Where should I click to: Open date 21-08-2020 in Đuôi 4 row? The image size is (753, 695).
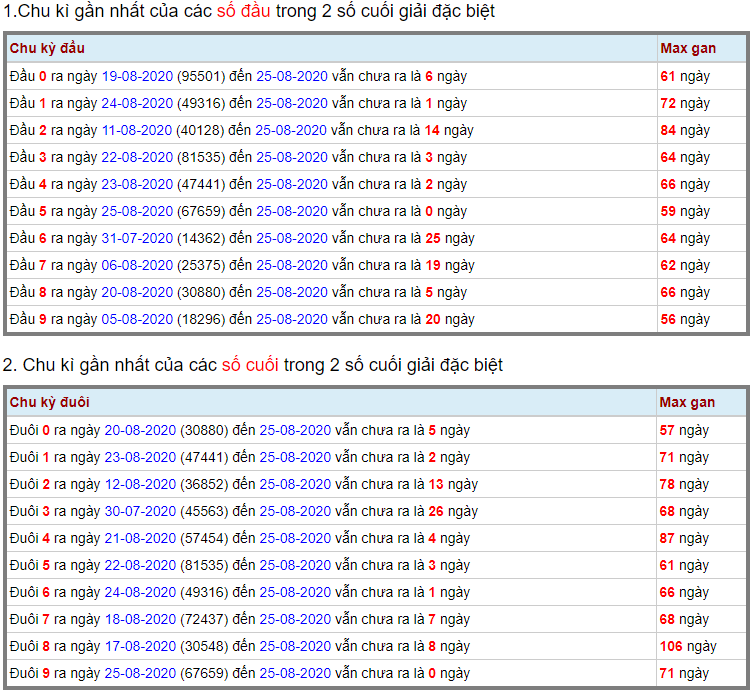tap(140, 538)
